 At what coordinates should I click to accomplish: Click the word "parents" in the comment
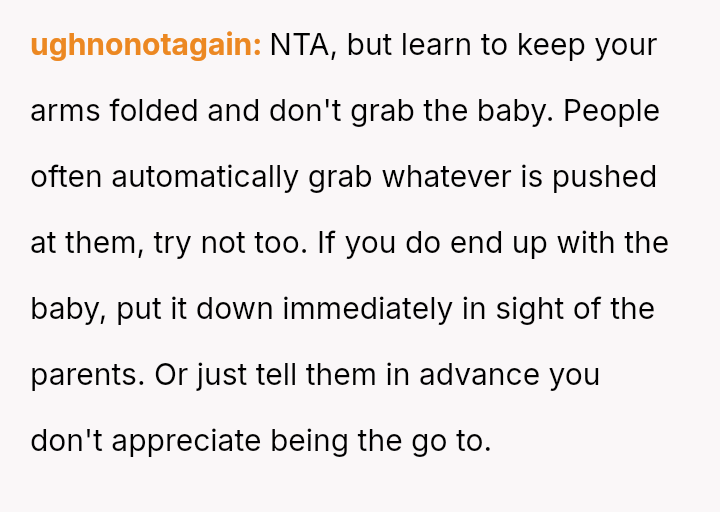[x=87, y=376]
